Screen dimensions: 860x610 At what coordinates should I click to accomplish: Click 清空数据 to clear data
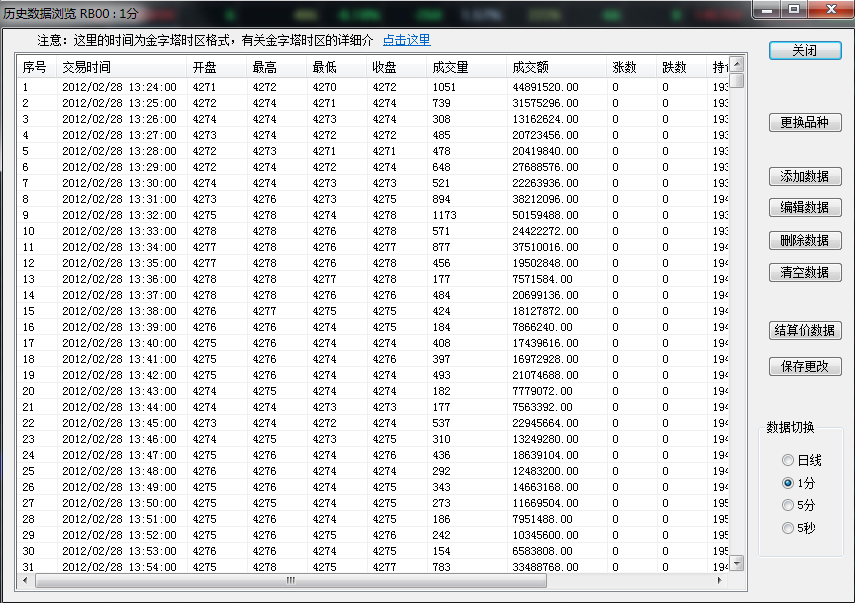pos(804,273)
